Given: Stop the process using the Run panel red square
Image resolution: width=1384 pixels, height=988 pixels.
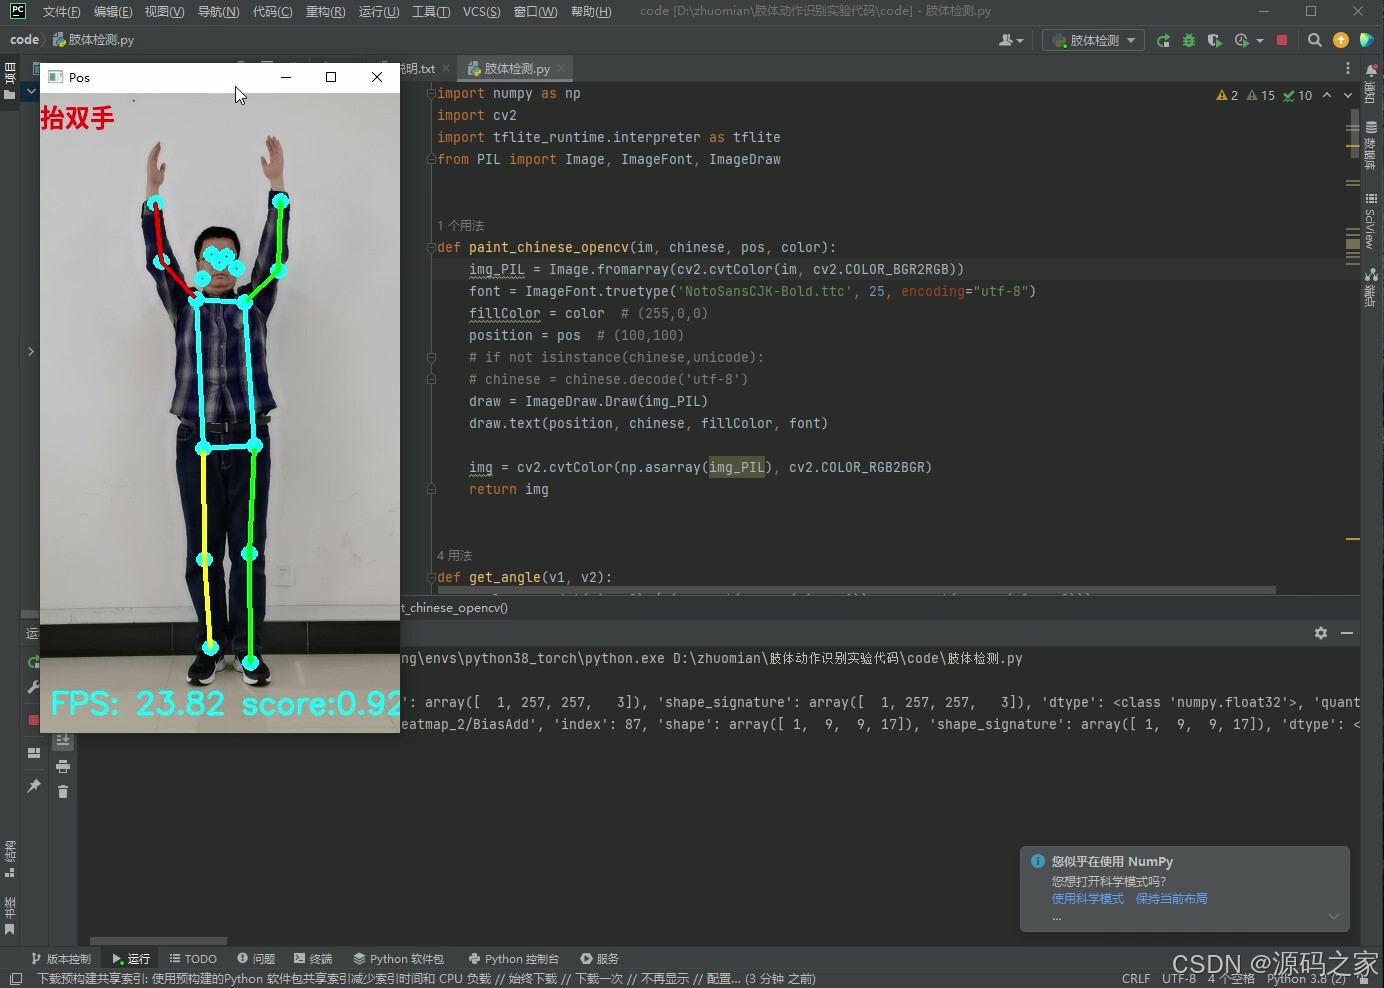Looking at the screenshot, I should tap(33, 720).
